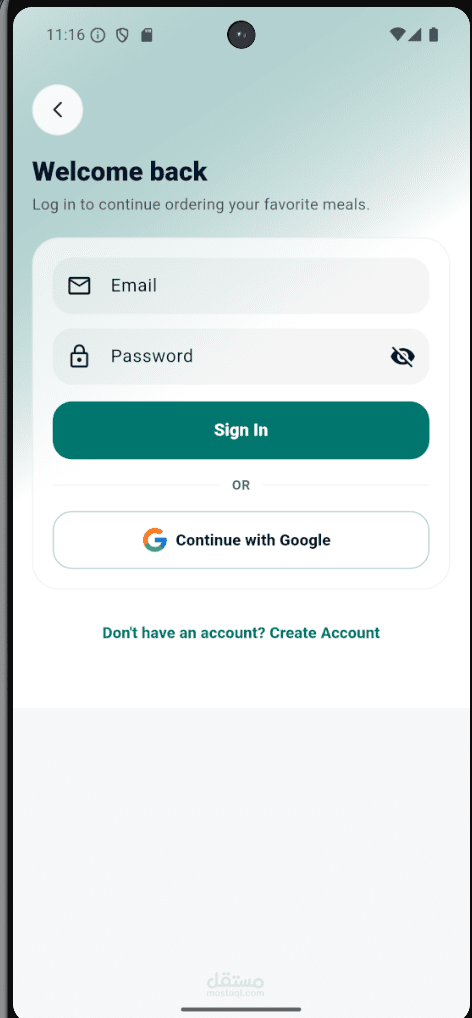Click the Welcome back heading

pos(120,171)
